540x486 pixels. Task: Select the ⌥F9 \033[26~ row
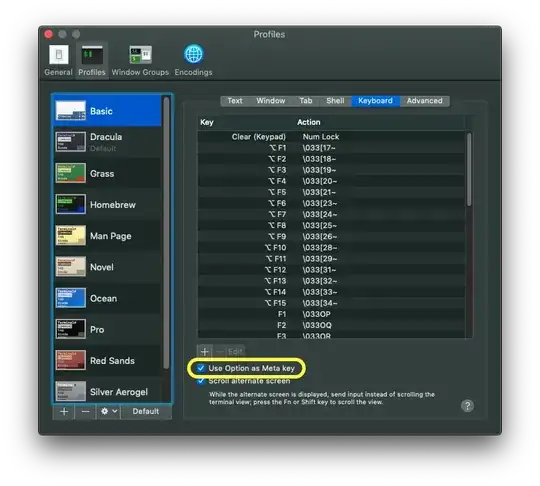click(x=331, y=236)
